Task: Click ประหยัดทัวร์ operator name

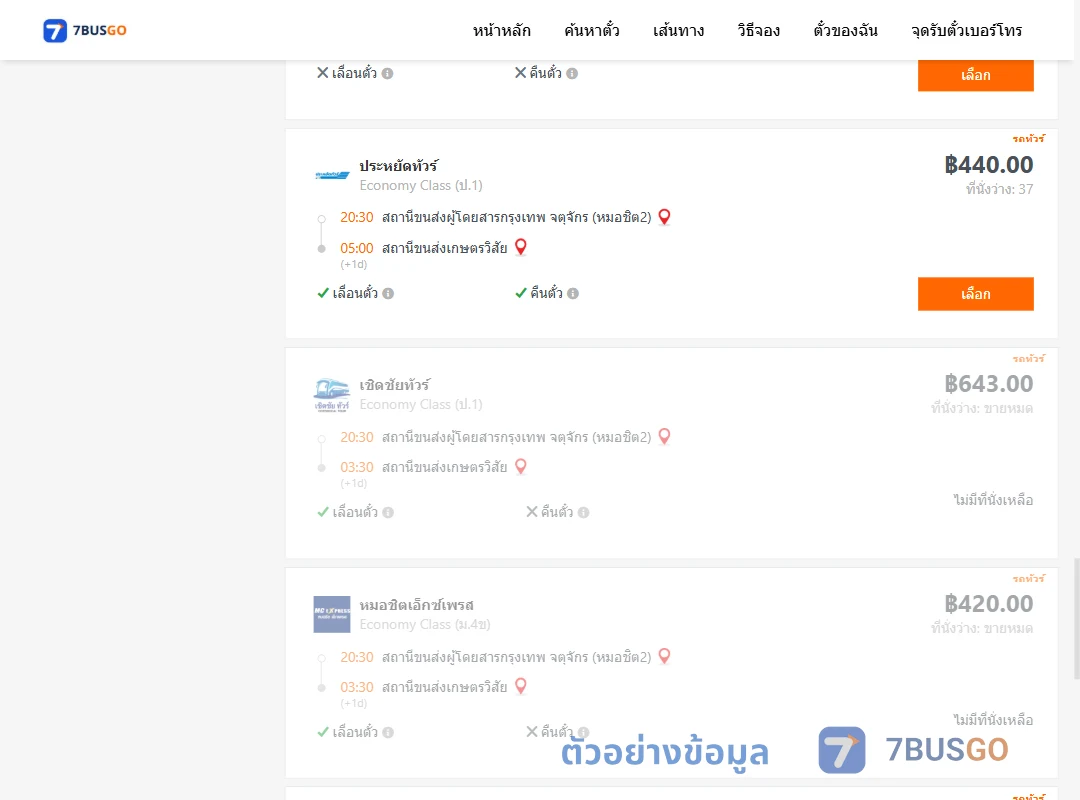Action: (x=399, y=166)
